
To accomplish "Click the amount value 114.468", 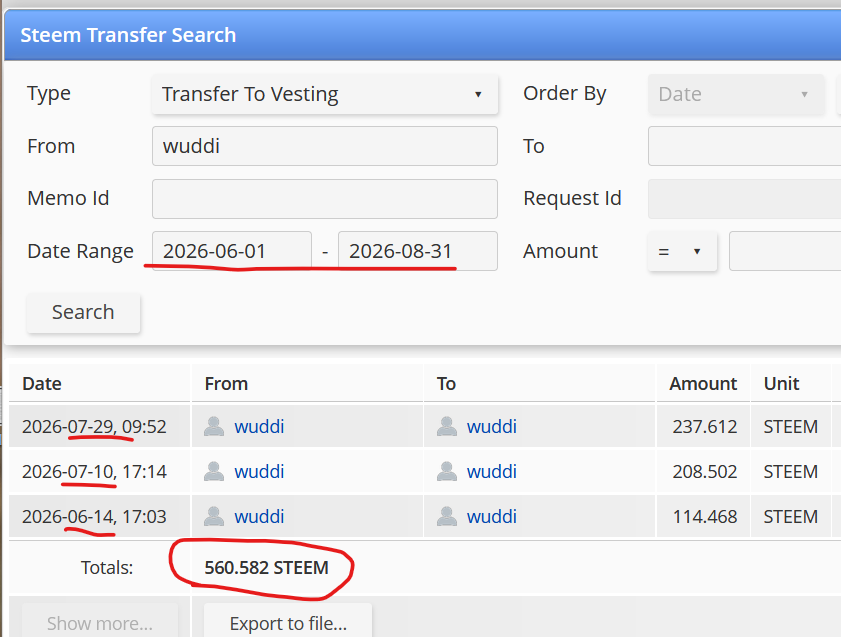I will [705, 517].
